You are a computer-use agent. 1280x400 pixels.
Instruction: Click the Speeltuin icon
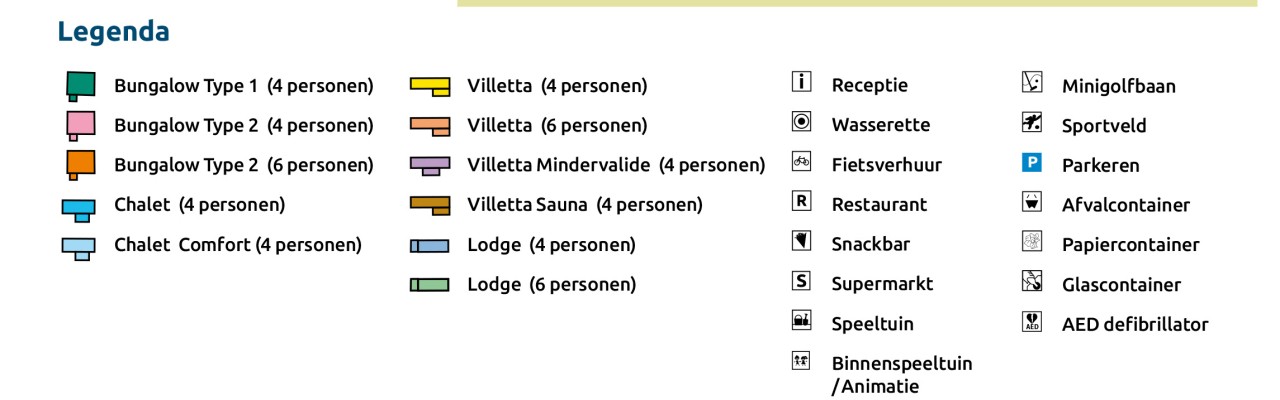(801, 321)
